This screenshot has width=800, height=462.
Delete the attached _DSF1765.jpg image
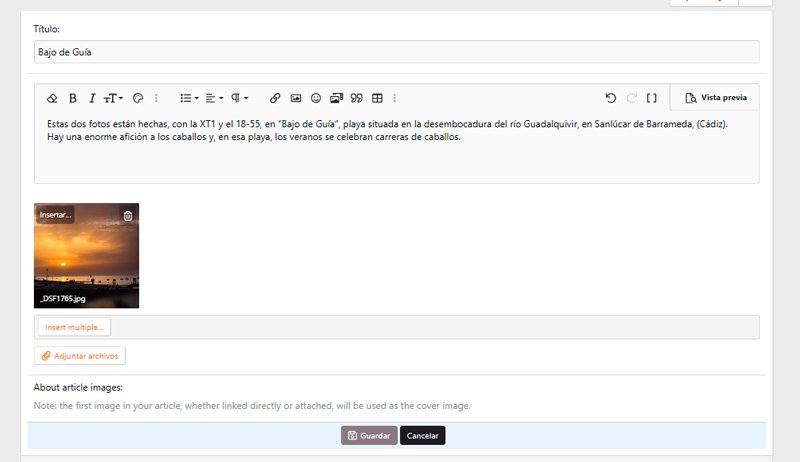(x=128, y=216)
